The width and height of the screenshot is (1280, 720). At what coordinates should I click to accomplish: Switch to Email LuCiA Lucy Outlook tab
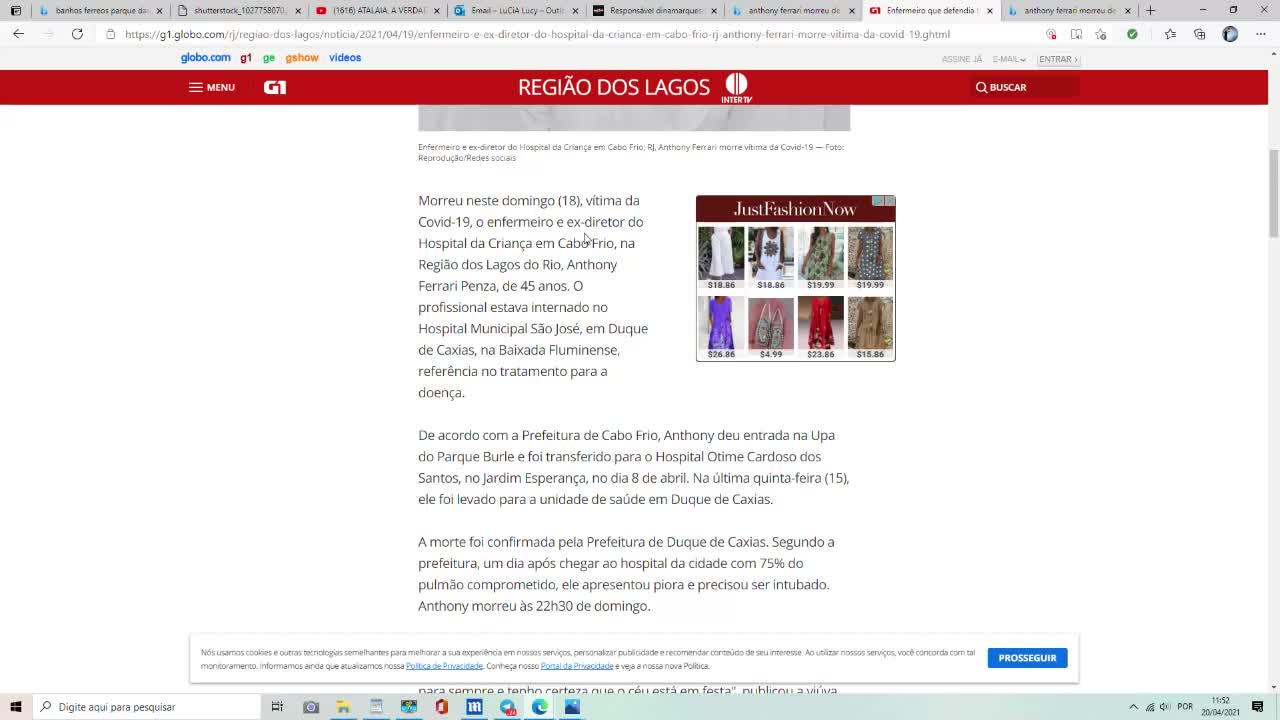tap(516, 10)
